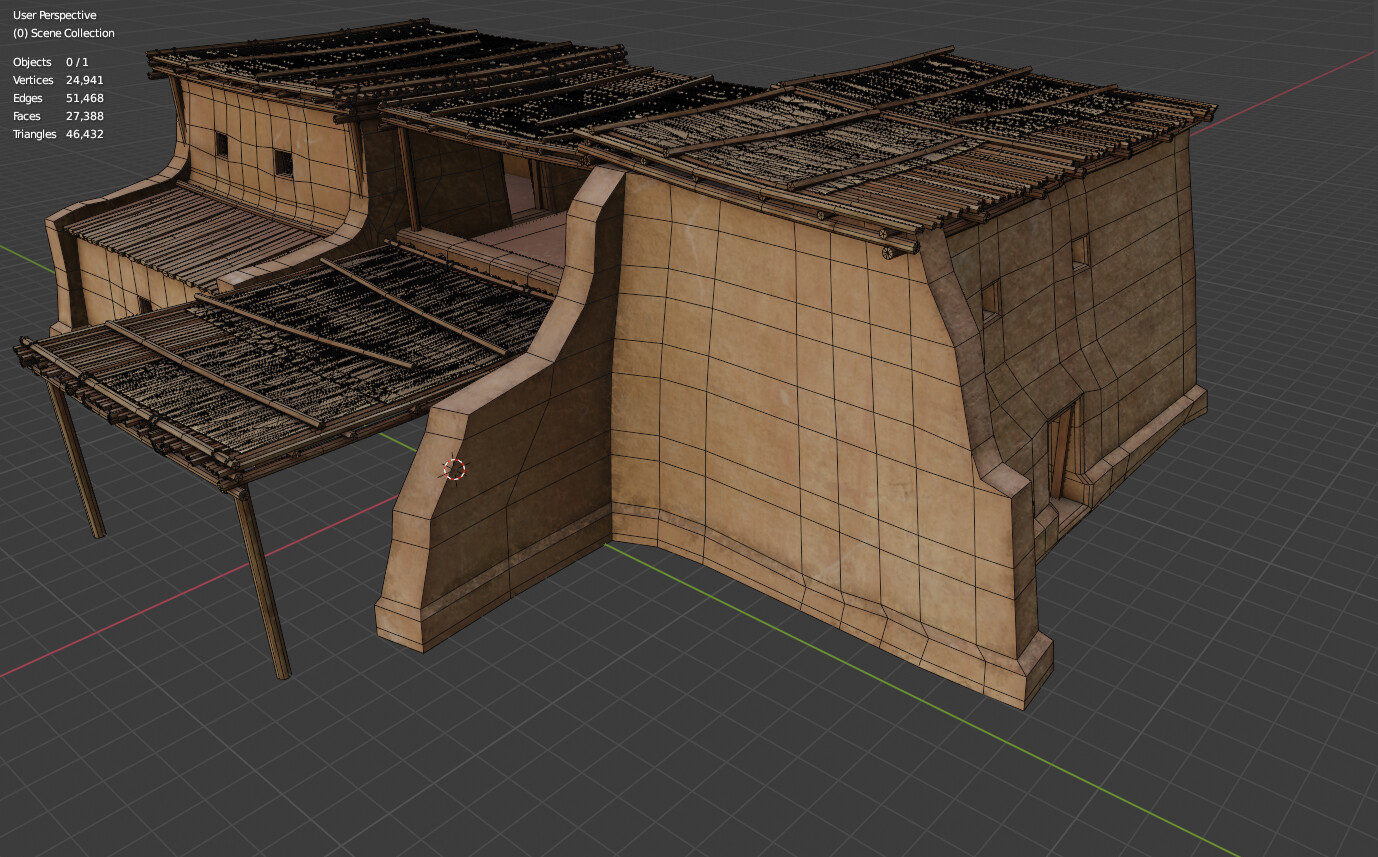This screenshot has height=857, width=1378.
Task: Click the Triangles 46,432 statistic
Action: pos(54,133)
